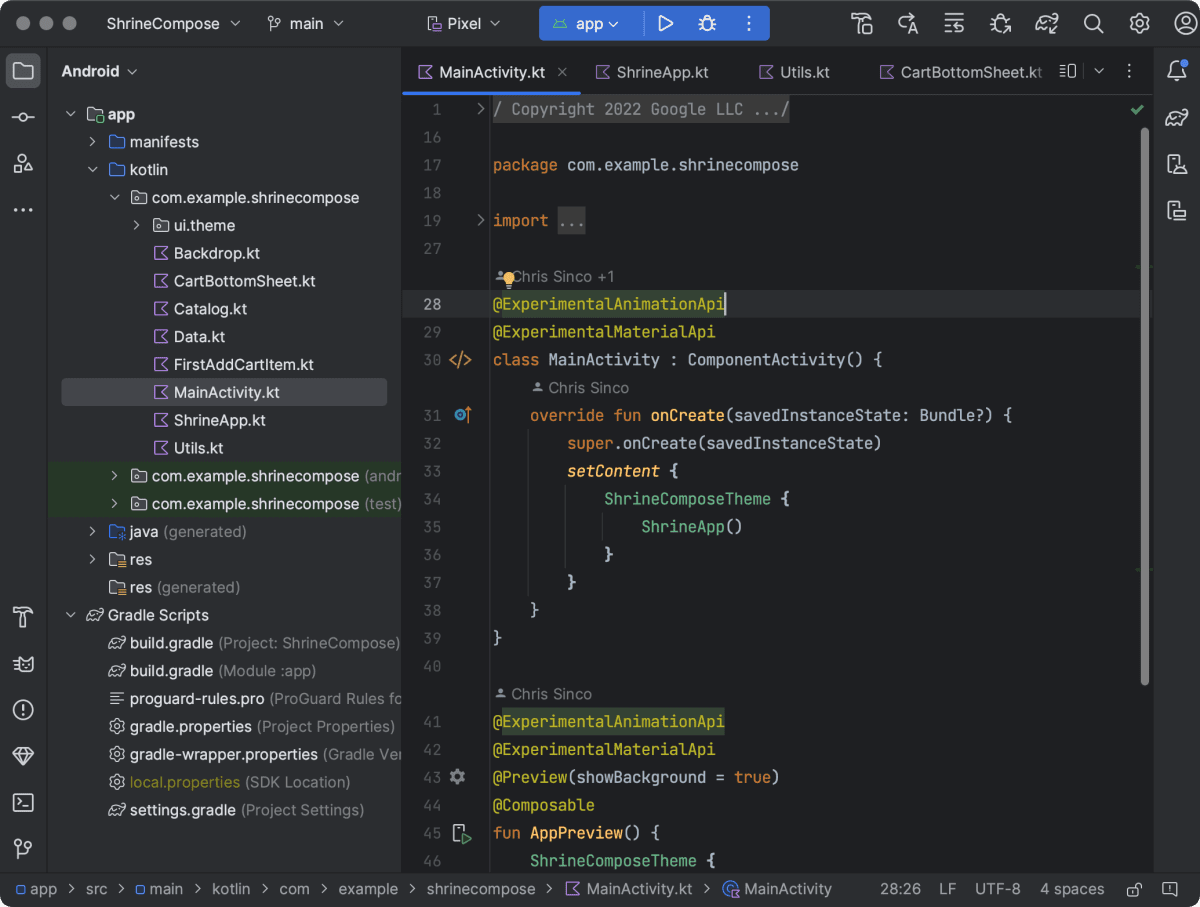Open the Pixel device selector dropdown
1200x907 pixels.
tap(463, 23)
